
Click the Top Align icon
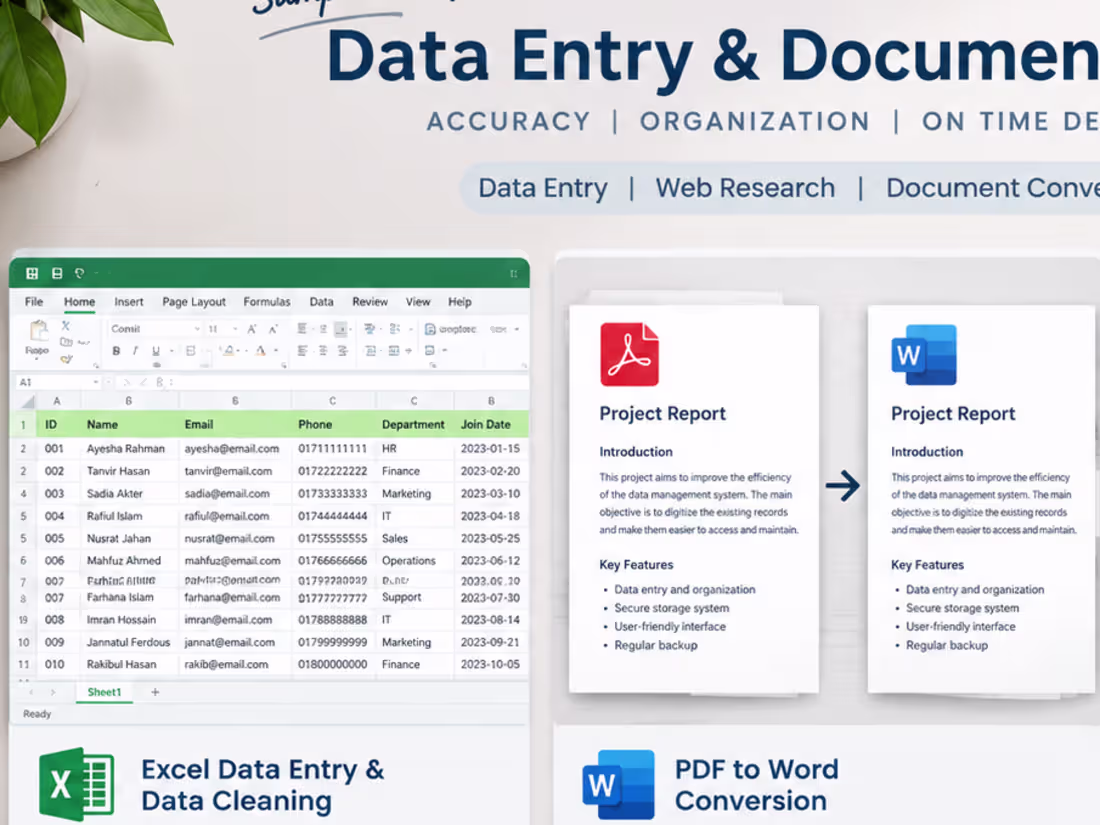coord(302,328)
